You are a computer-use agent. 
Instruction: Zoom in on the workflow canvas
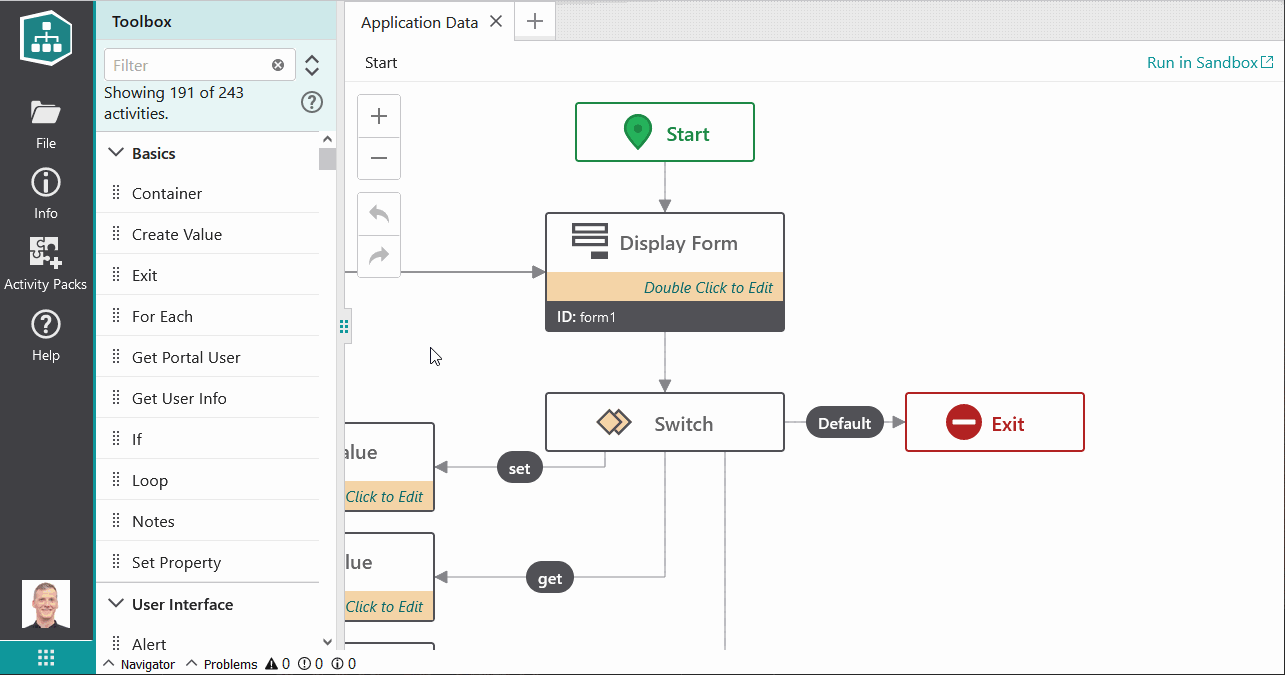click(379, 116)
